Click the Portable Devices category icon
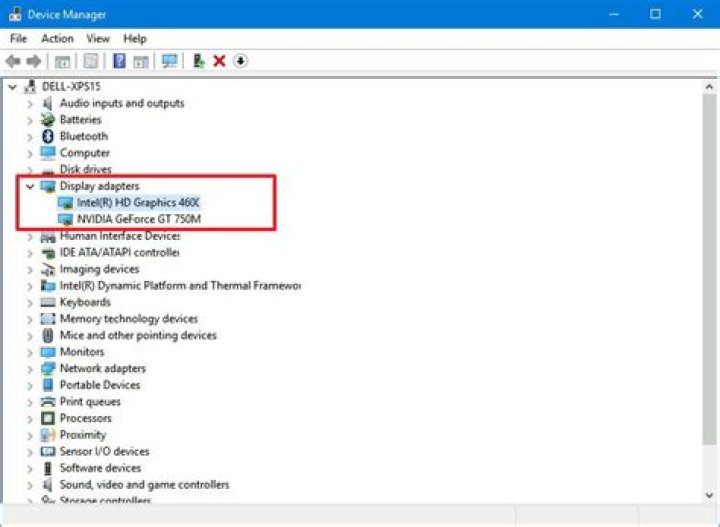 [x=48, y=385]
